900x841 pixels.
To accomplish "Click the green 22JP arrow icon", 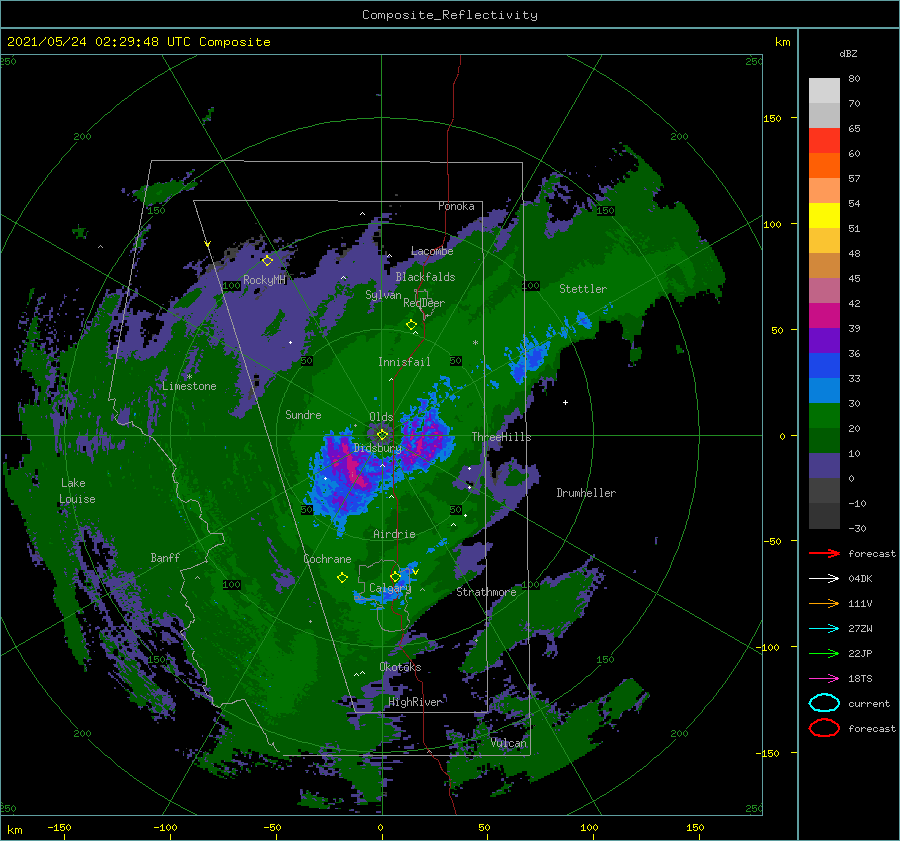I will pos(824,653).
